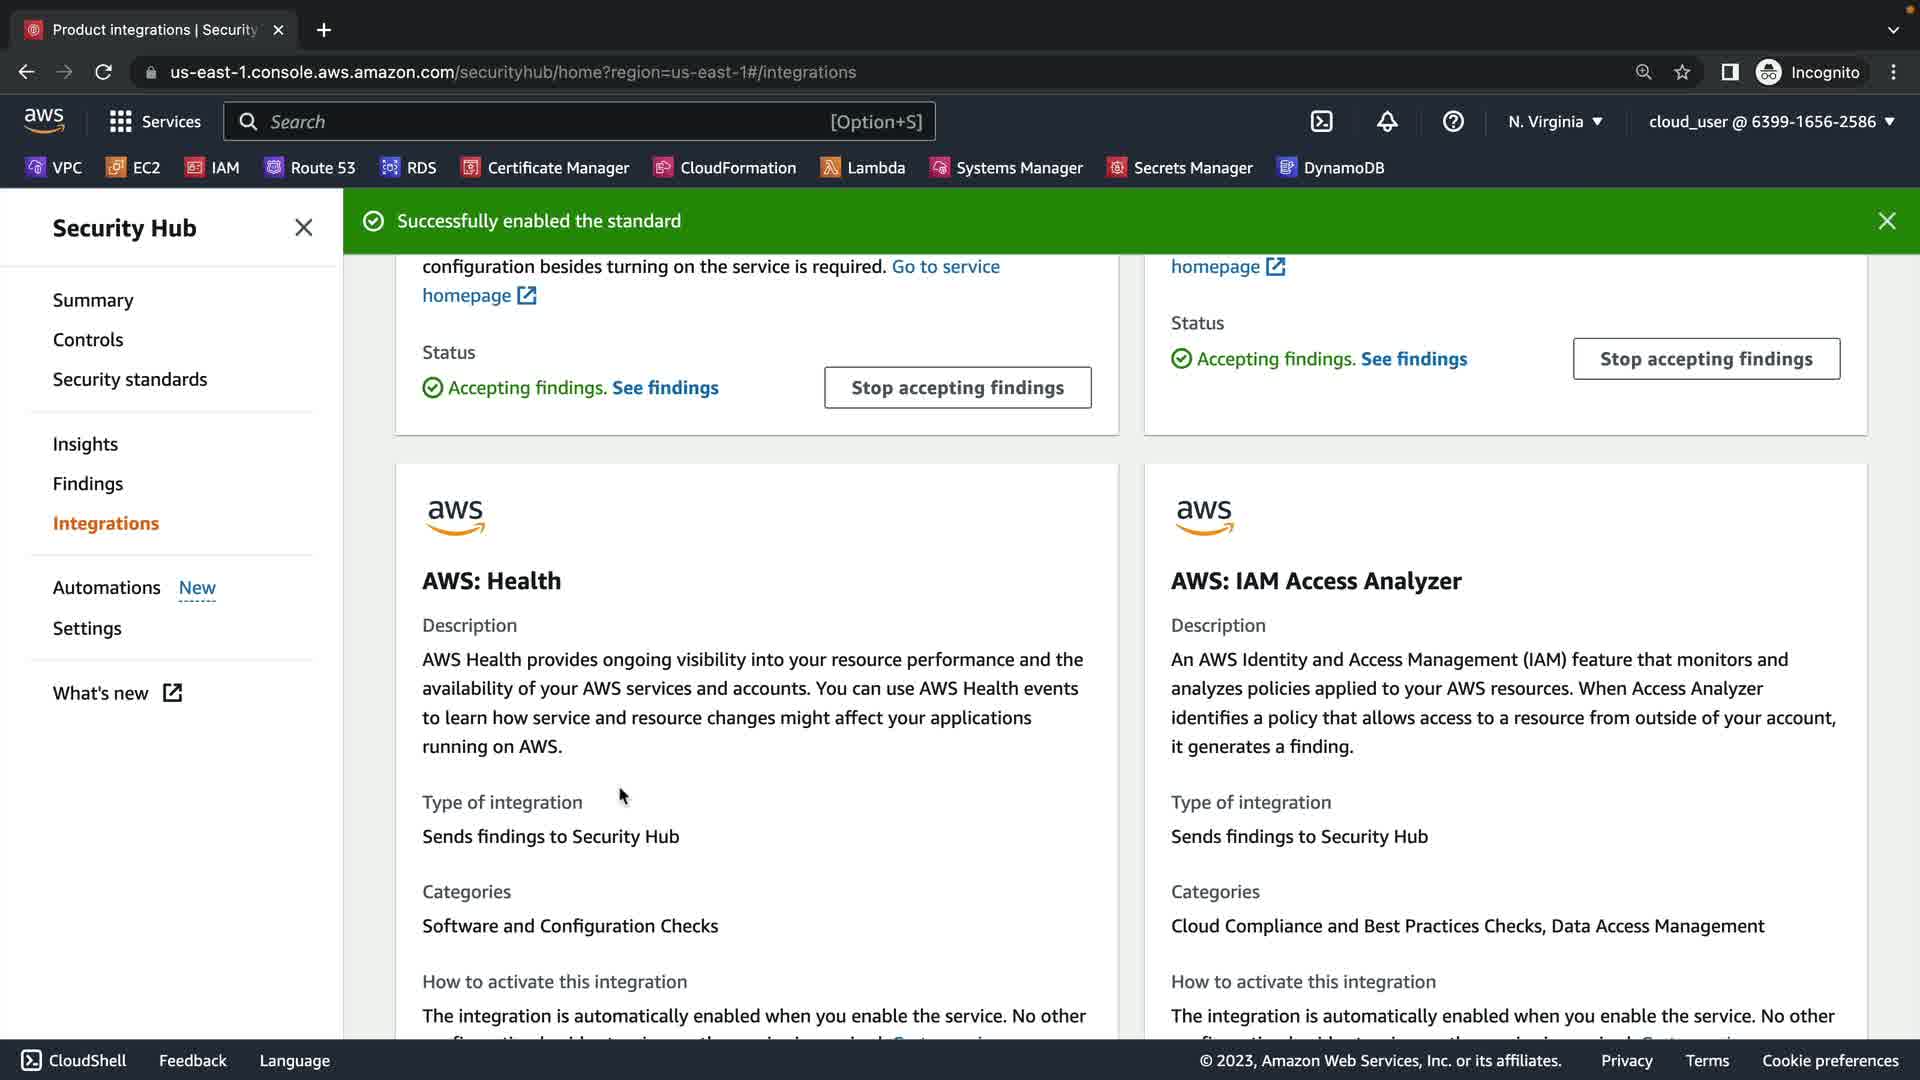This screenshot has height=1080, width=1920.
Task: Open the Services grid menu icon
Action: tap(121, 122)
